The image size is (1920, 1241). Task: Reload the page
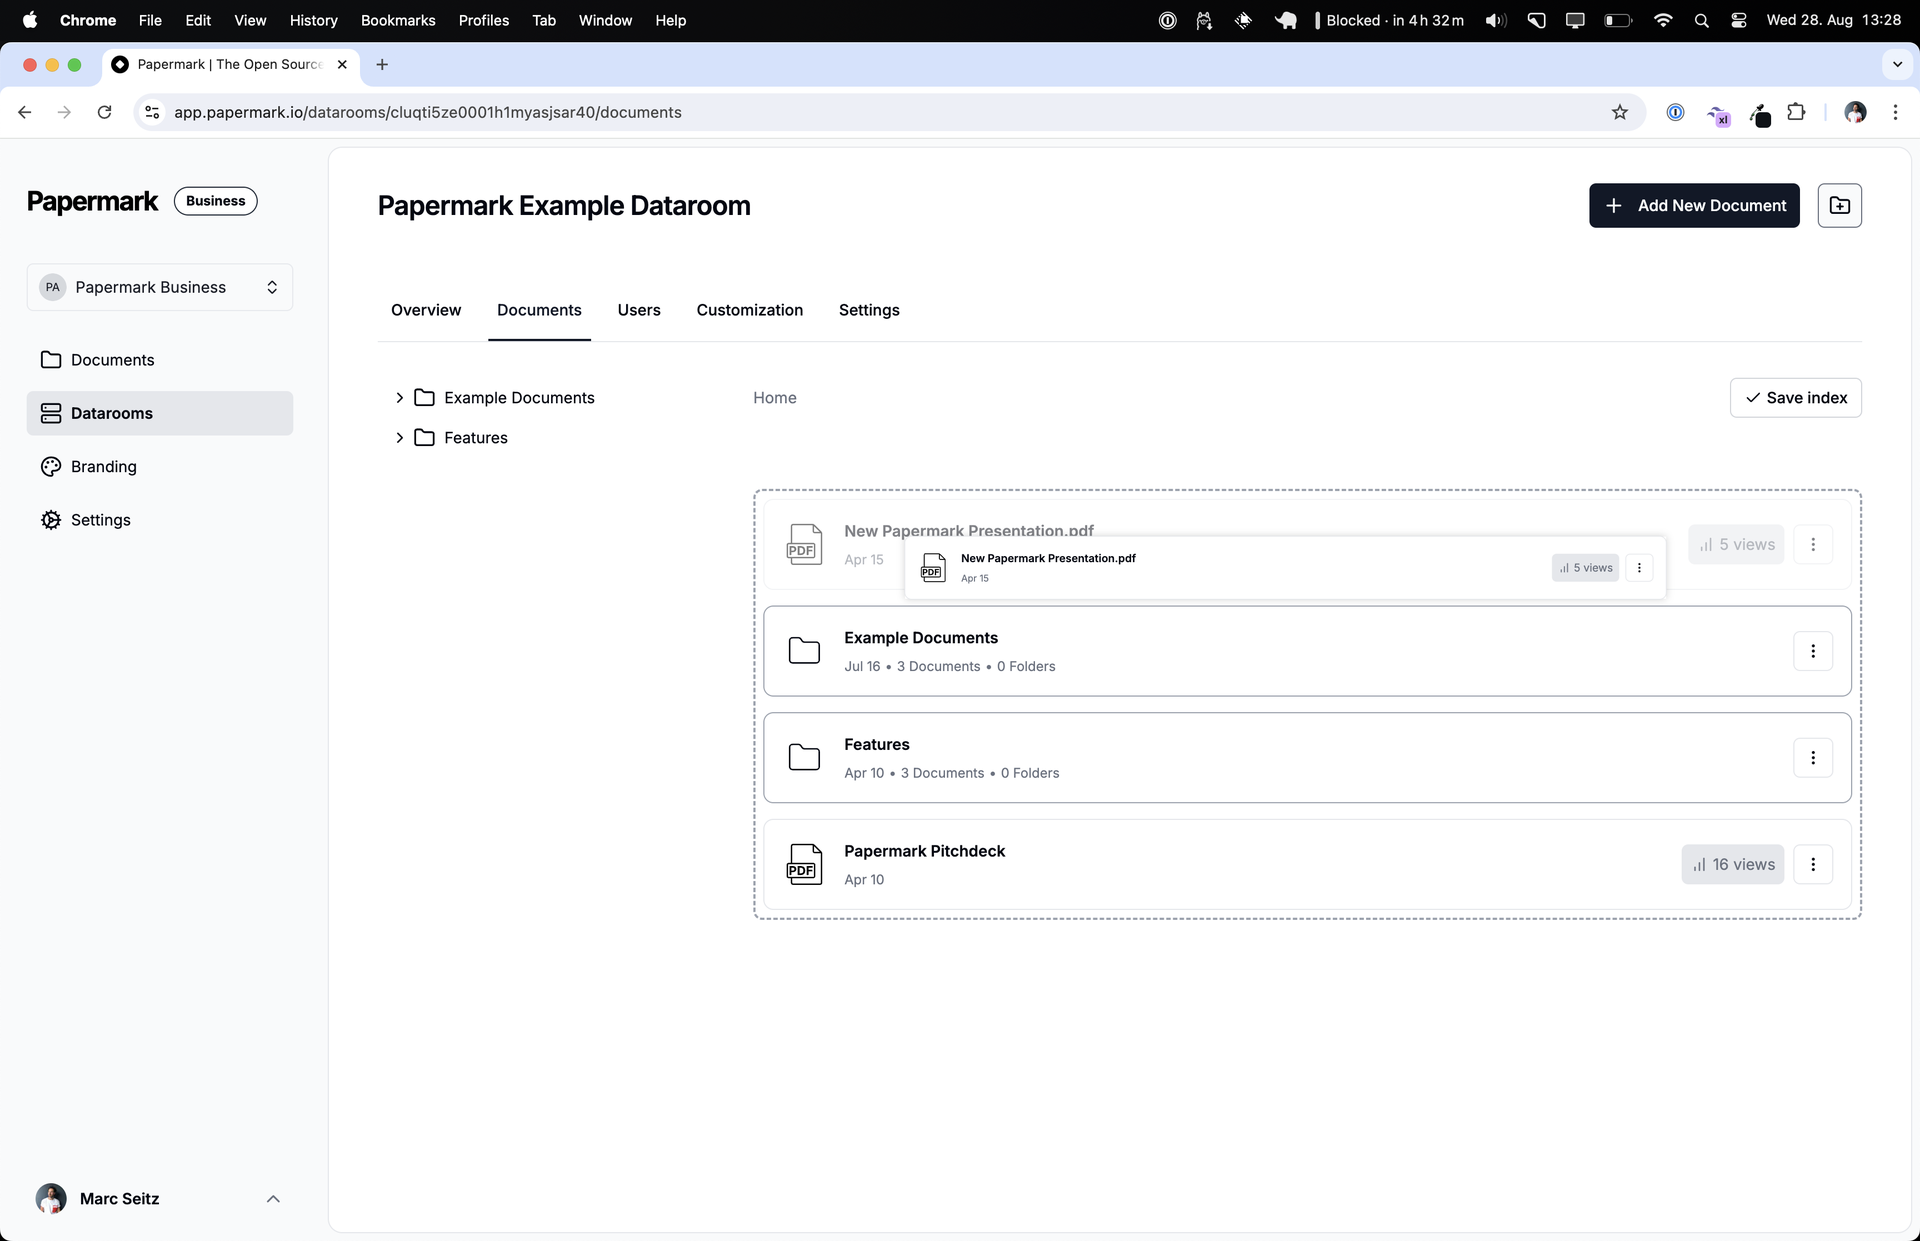pos(104,112)
